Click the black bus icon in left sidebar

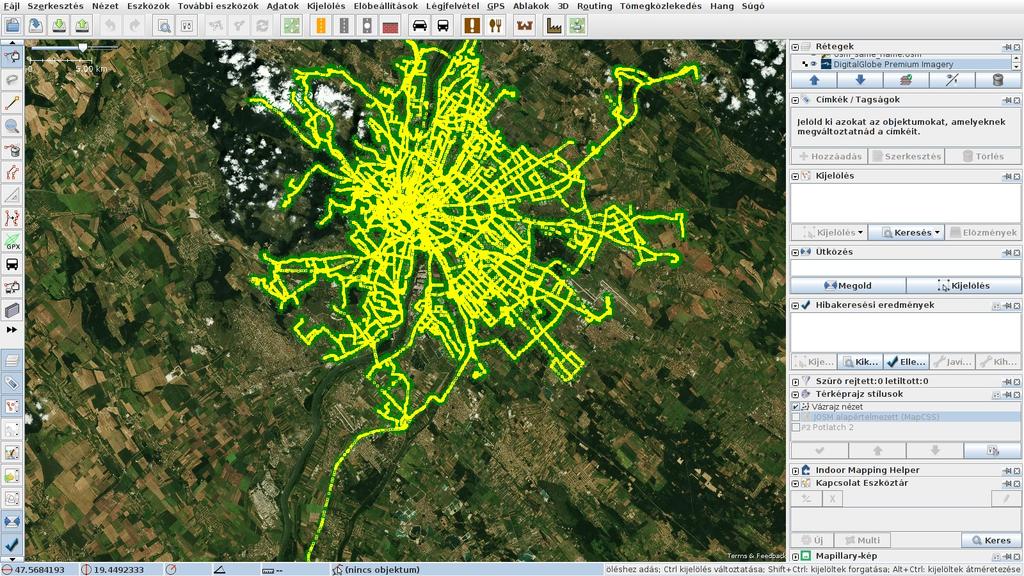tap(12, 264)
